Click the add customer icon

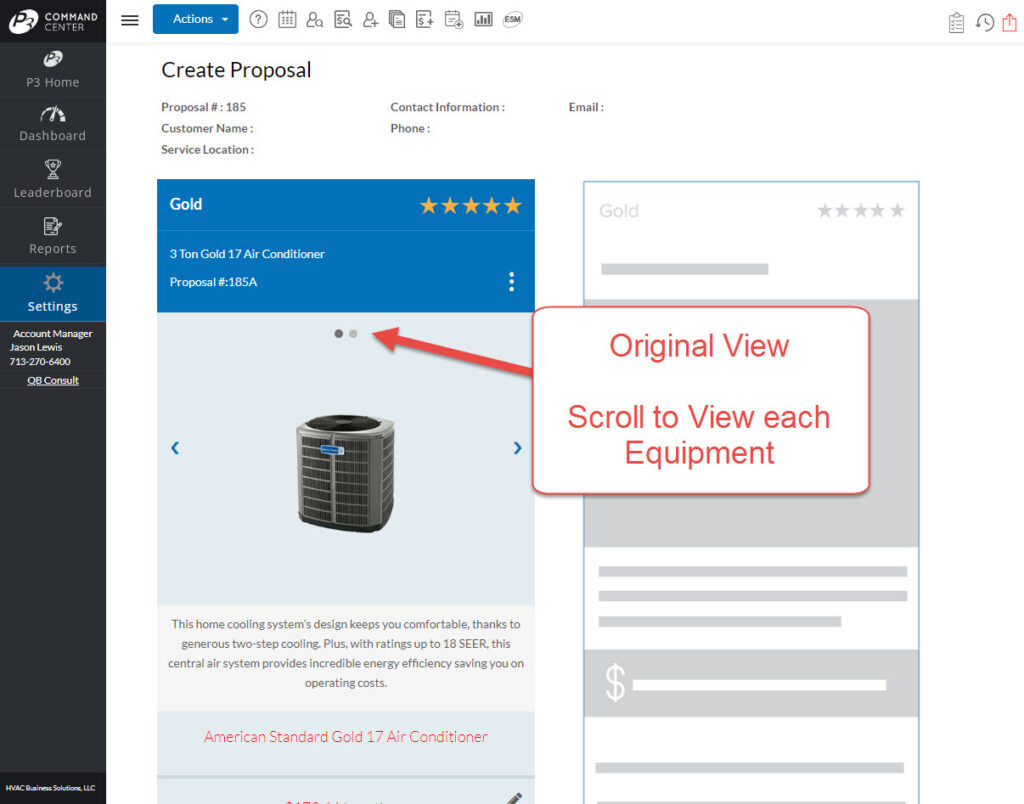click(370, 19)
